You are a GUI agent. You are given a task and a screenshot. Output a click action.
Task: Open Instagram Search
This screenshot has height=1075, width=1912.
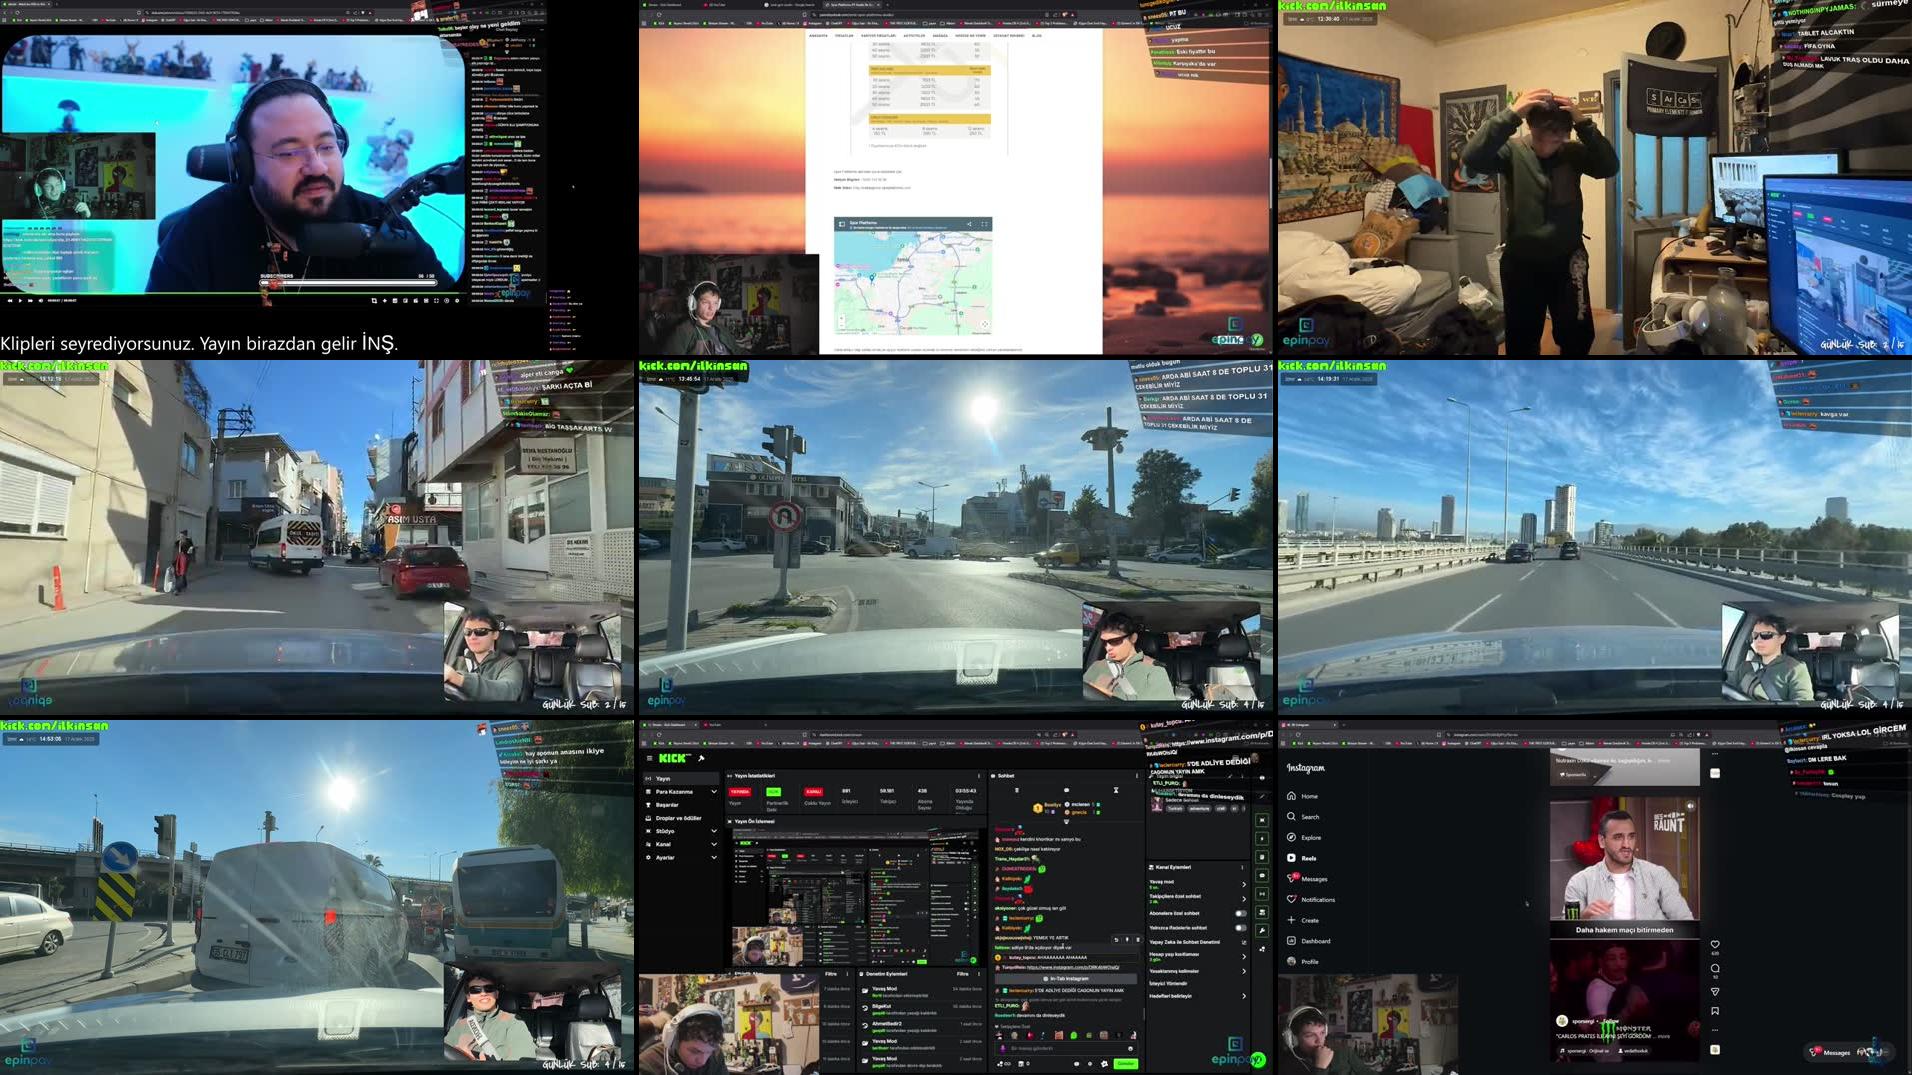pyautogui.click(x=1311, y=817)
